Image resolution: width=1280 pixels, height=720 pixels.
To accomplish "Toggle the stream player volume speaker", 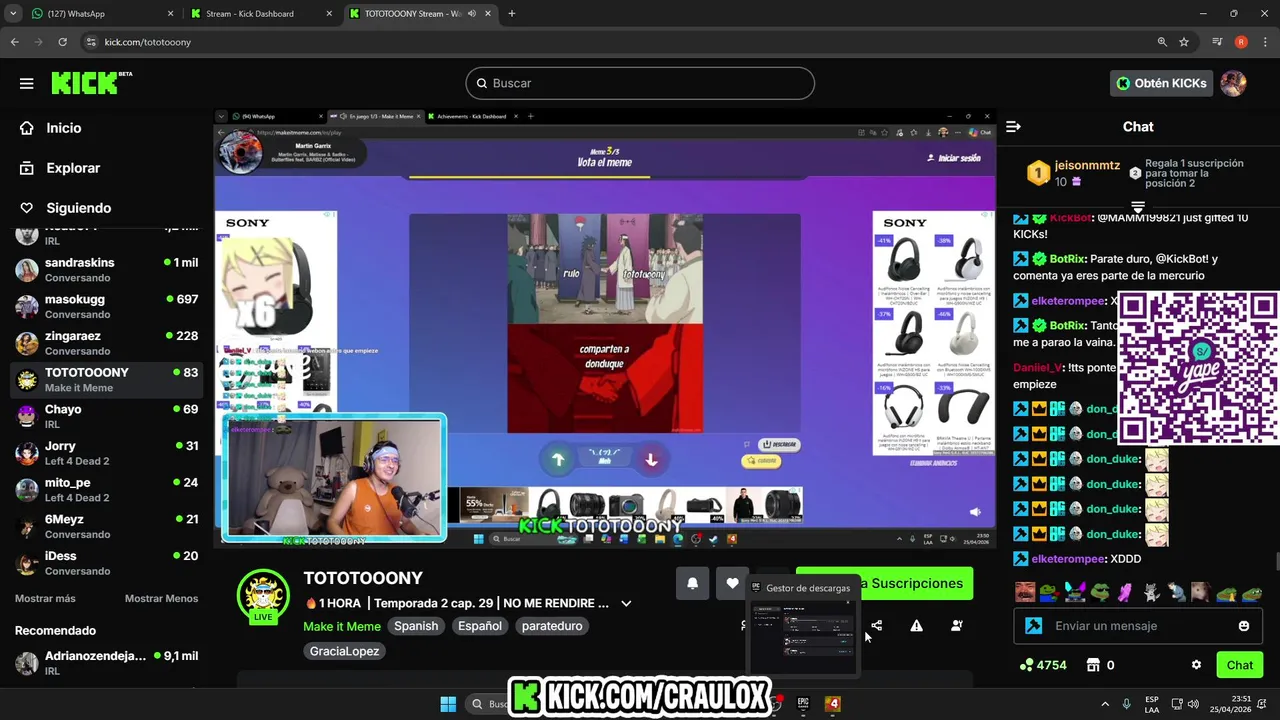I will (975, 512).
